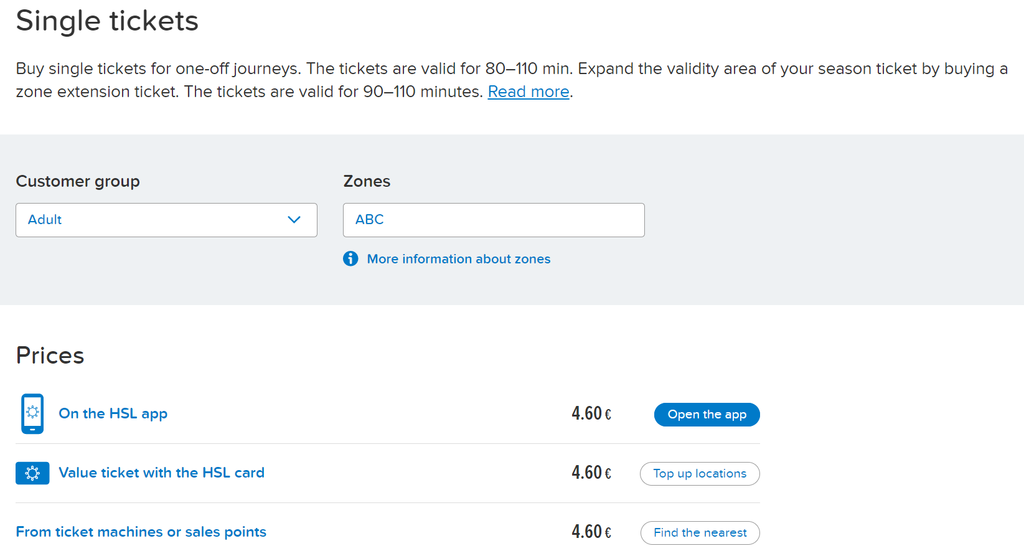Click the Top up locations button
This screenshot has height=556, width=1024.
699,474
